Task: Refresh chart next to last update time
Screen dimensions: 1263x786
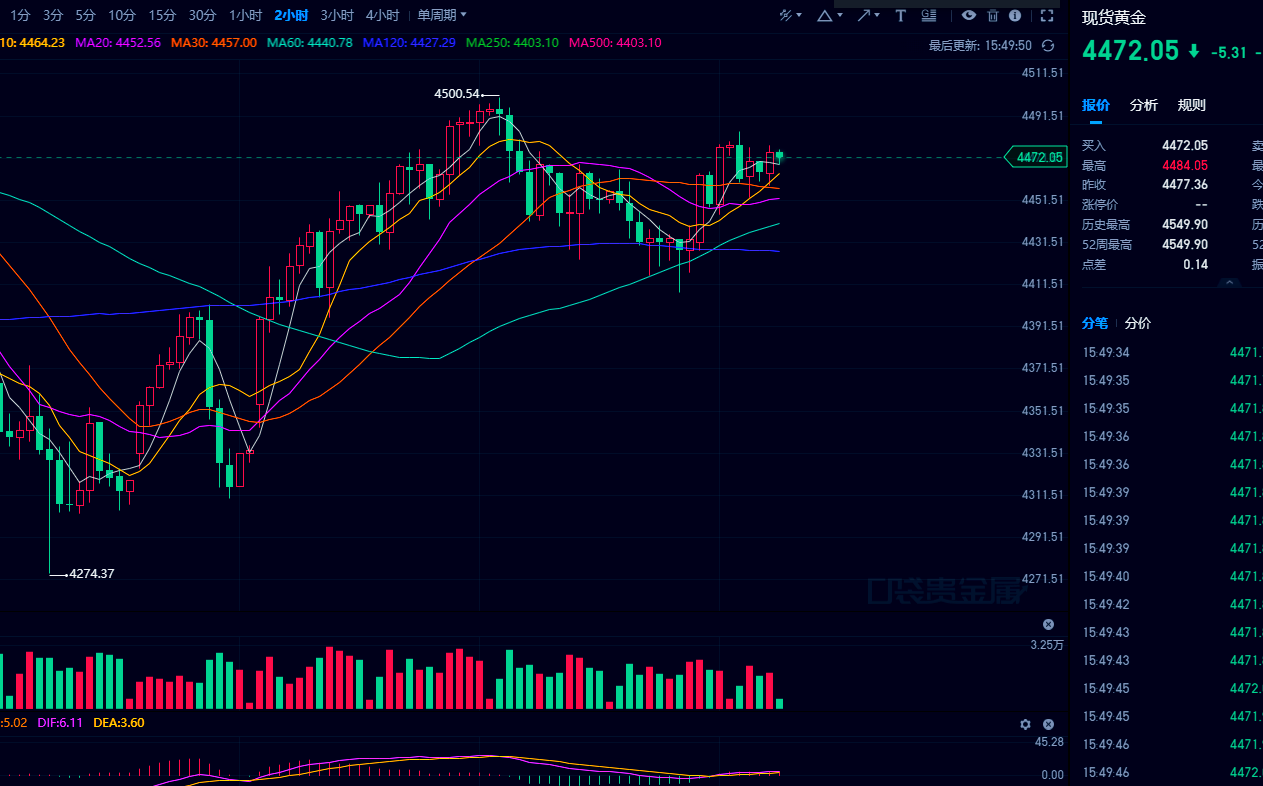Action: coord(1048,45)
